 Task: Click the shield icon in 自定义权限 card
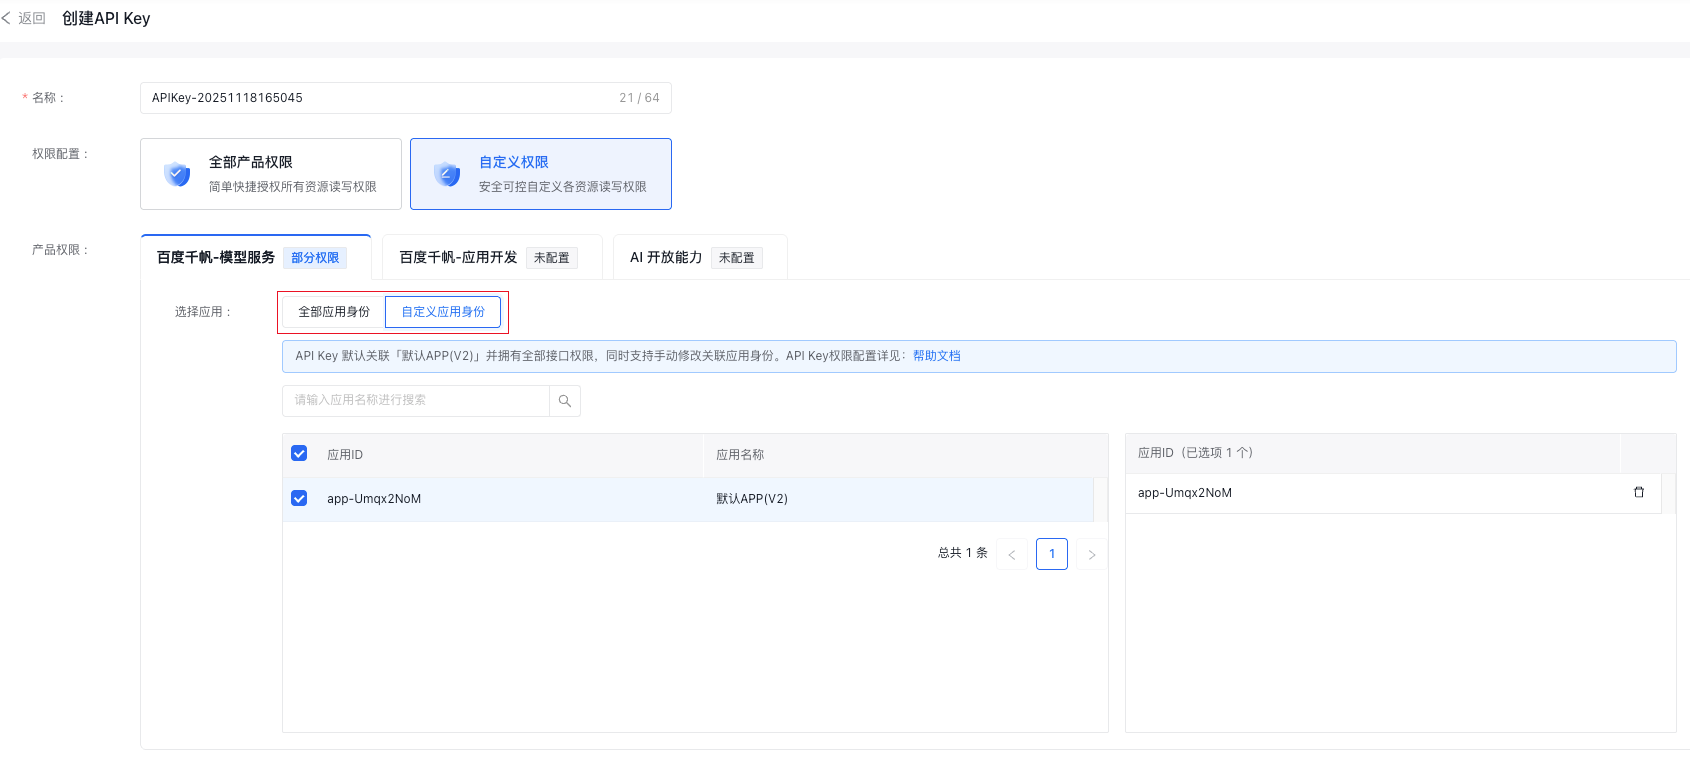pos(447,174)
